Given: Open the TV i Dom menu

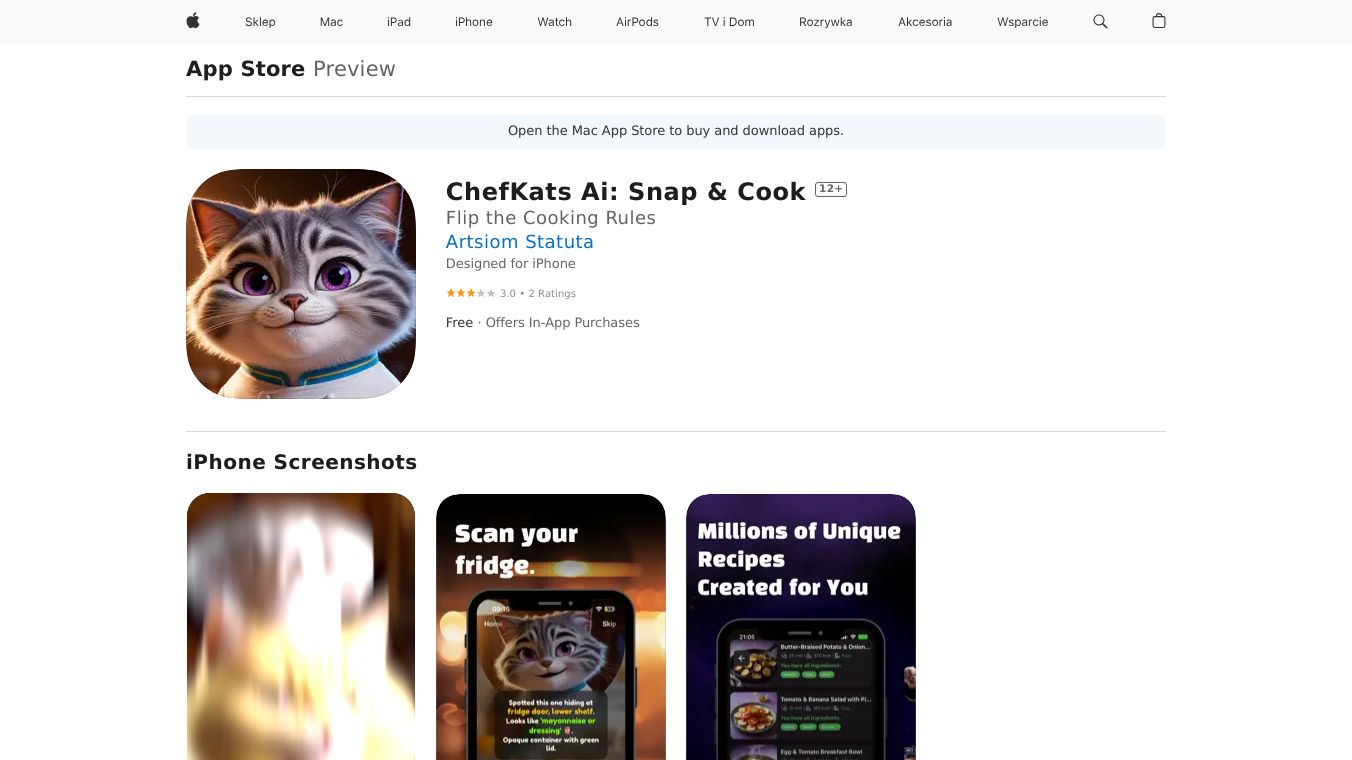Looking at the screenshot, I should tap(729, 22).
